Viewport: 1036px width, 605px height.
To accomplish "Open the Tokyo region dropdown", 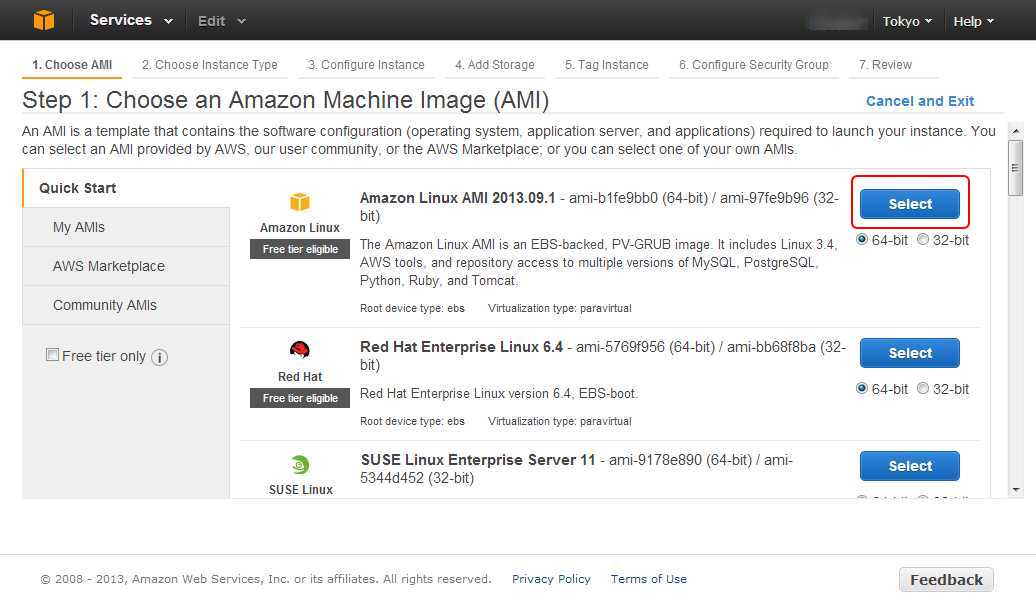I will pyautogui.click(x=907, y=21).
